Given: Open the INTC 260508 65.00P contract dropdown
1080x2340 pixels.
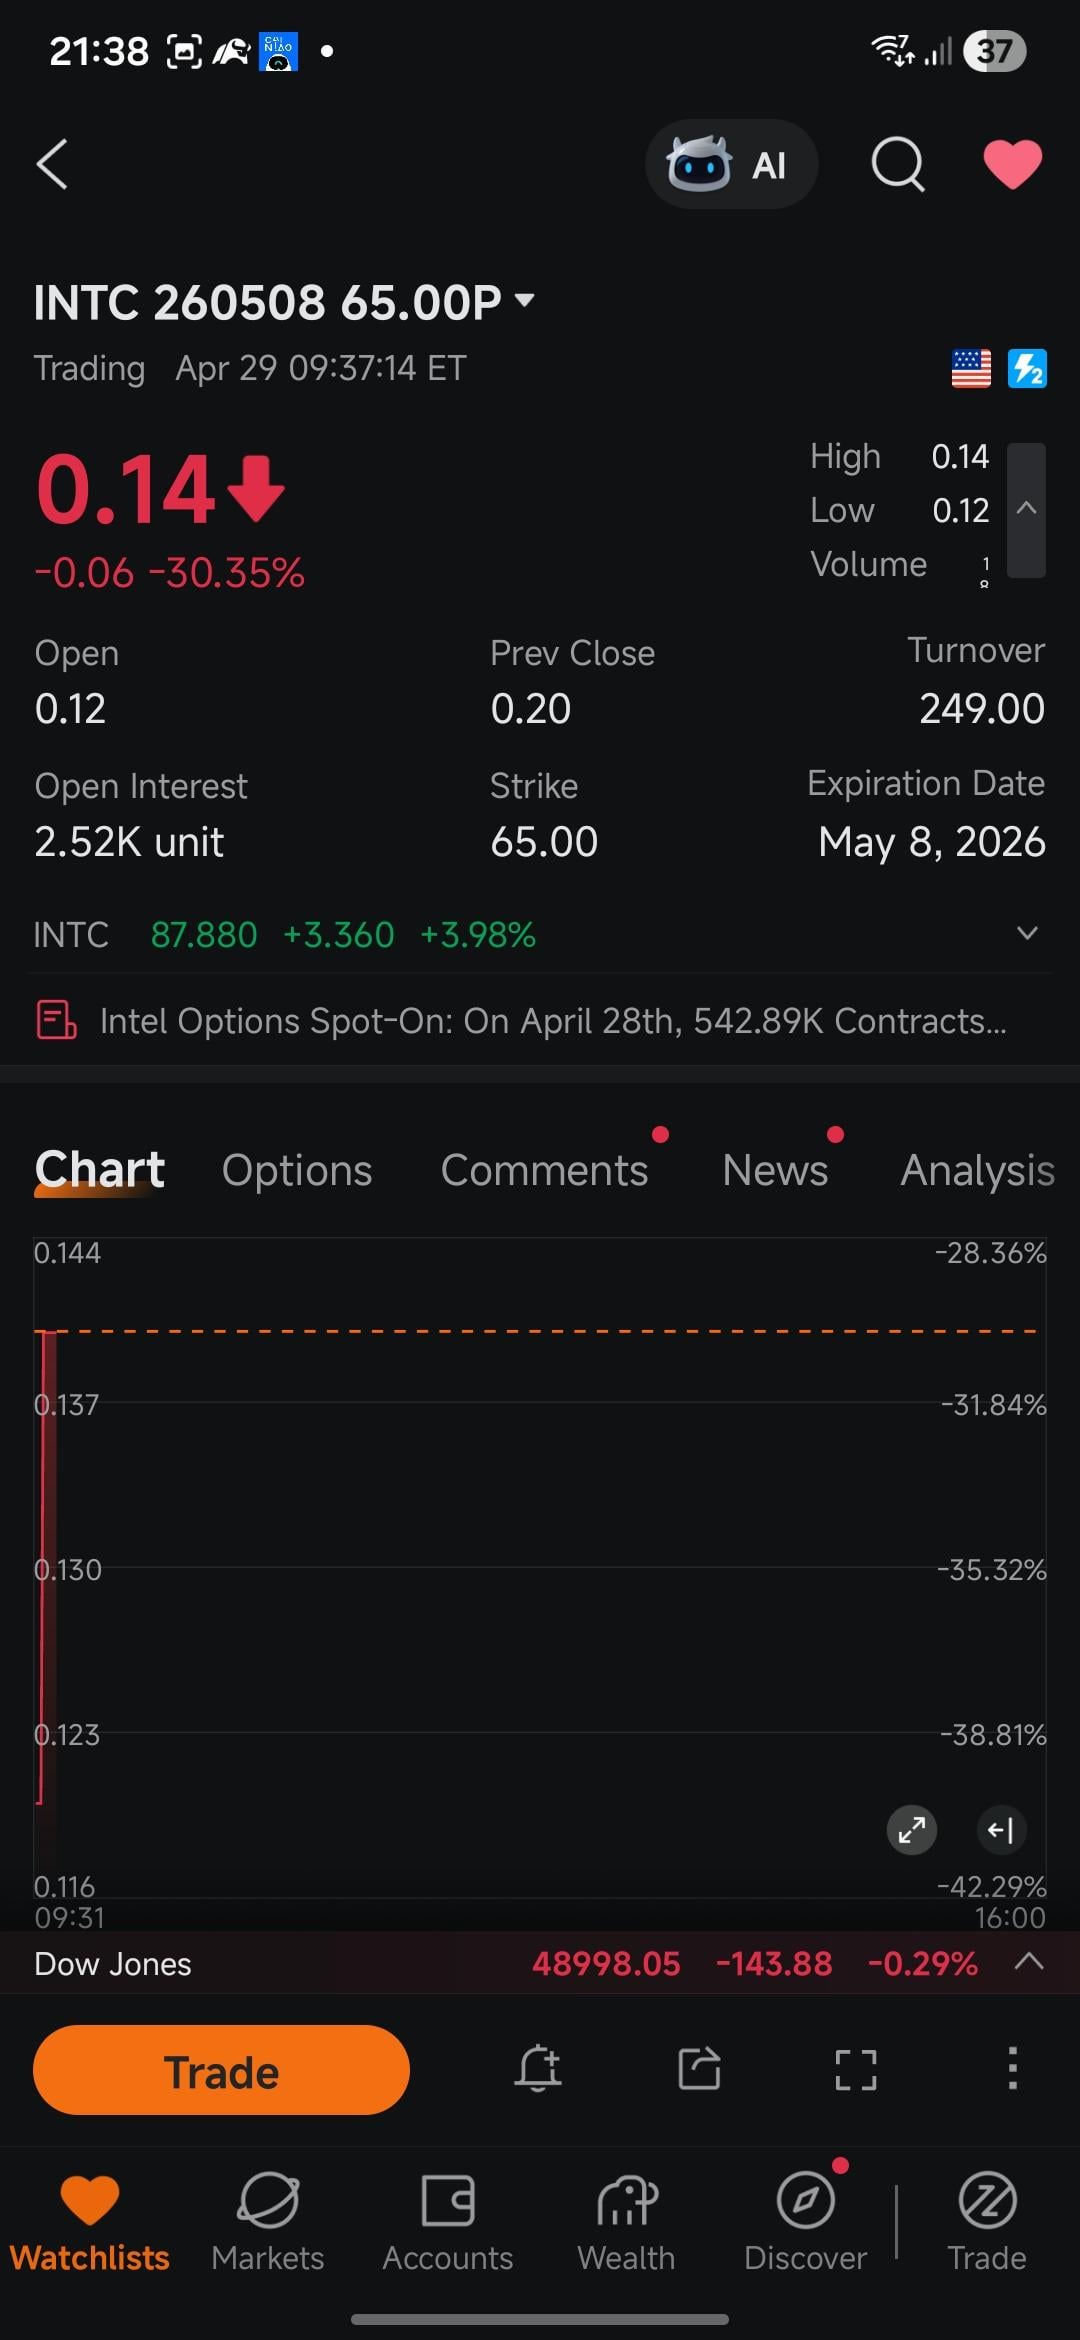Looking at the screenshot, I should tap(524, 300).
